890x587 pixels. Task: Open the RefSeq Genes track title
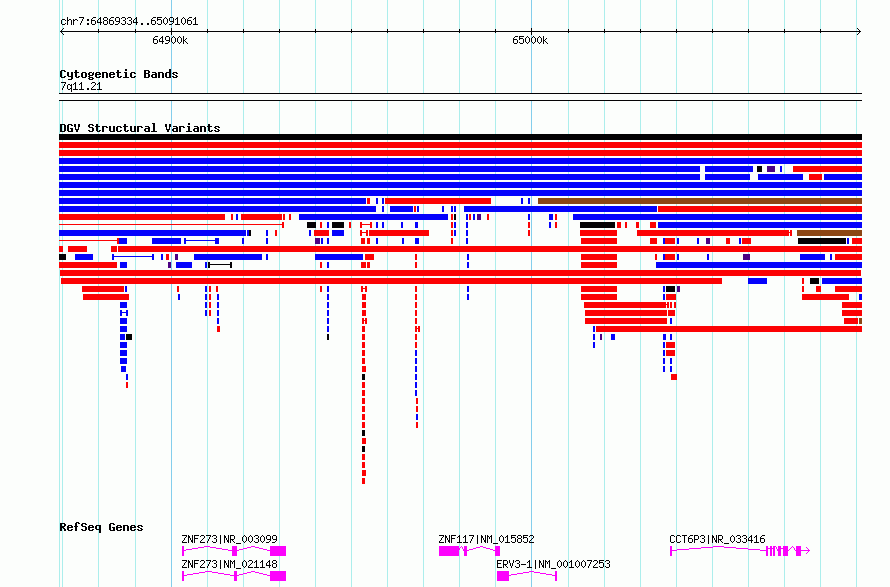click(x=101, y=527)
